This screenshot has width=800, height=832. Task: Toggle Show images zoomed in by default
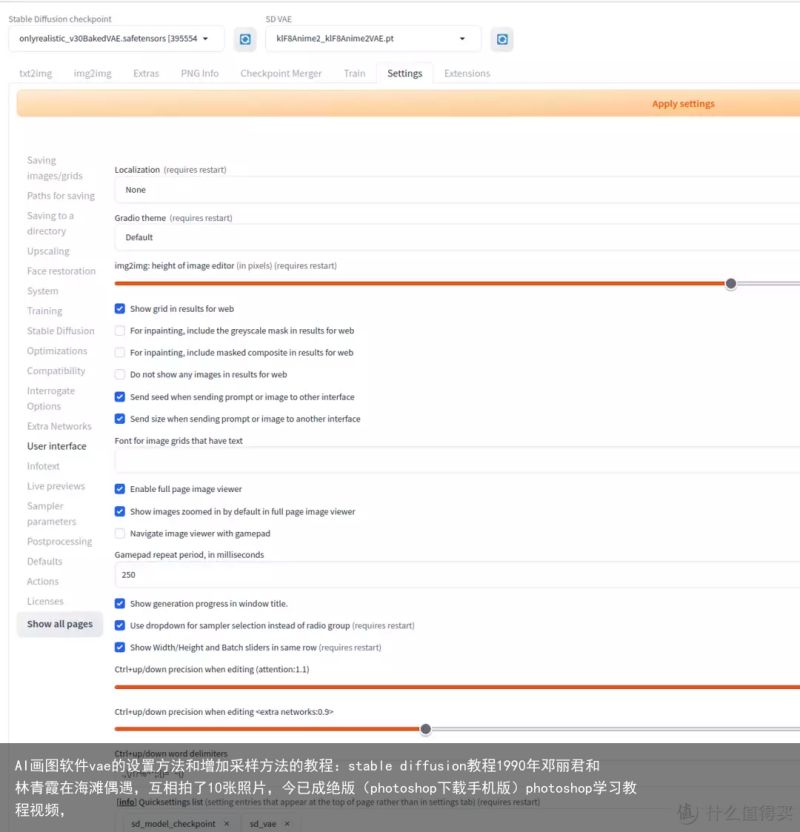[x=120, y=511]
